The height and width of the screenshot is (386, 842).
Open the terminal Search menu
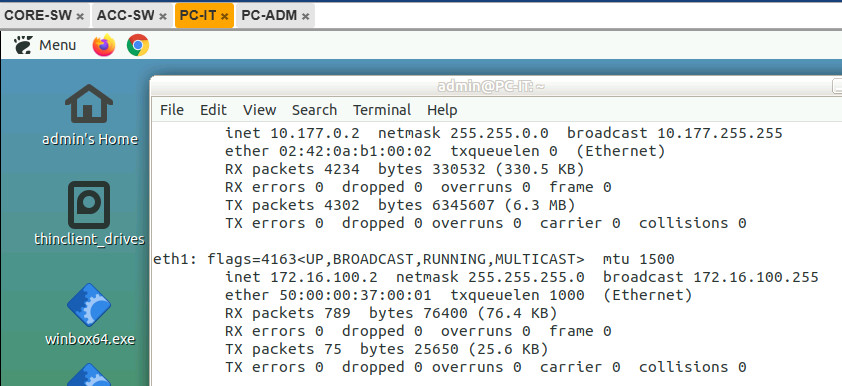(x=314, y=110)
